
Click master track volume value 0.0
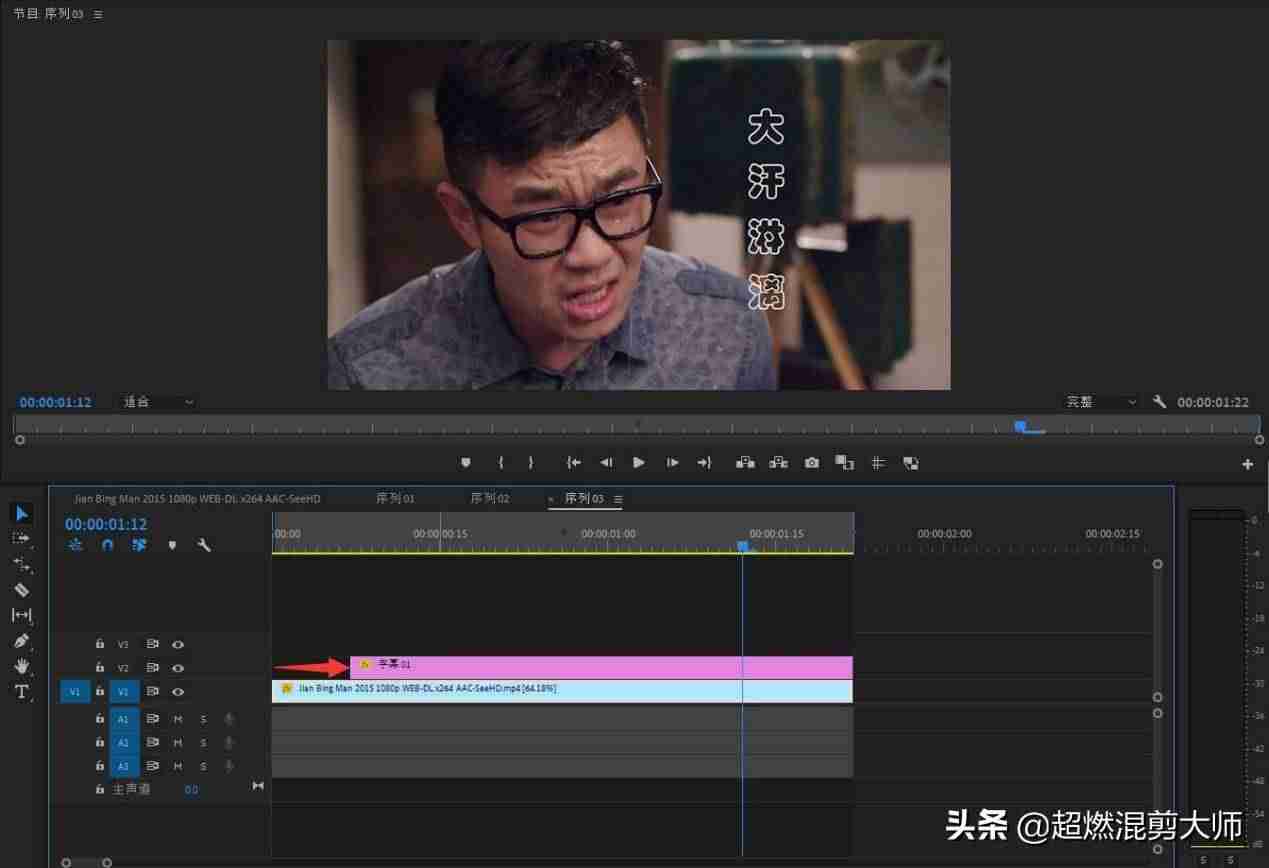point(191,789)
